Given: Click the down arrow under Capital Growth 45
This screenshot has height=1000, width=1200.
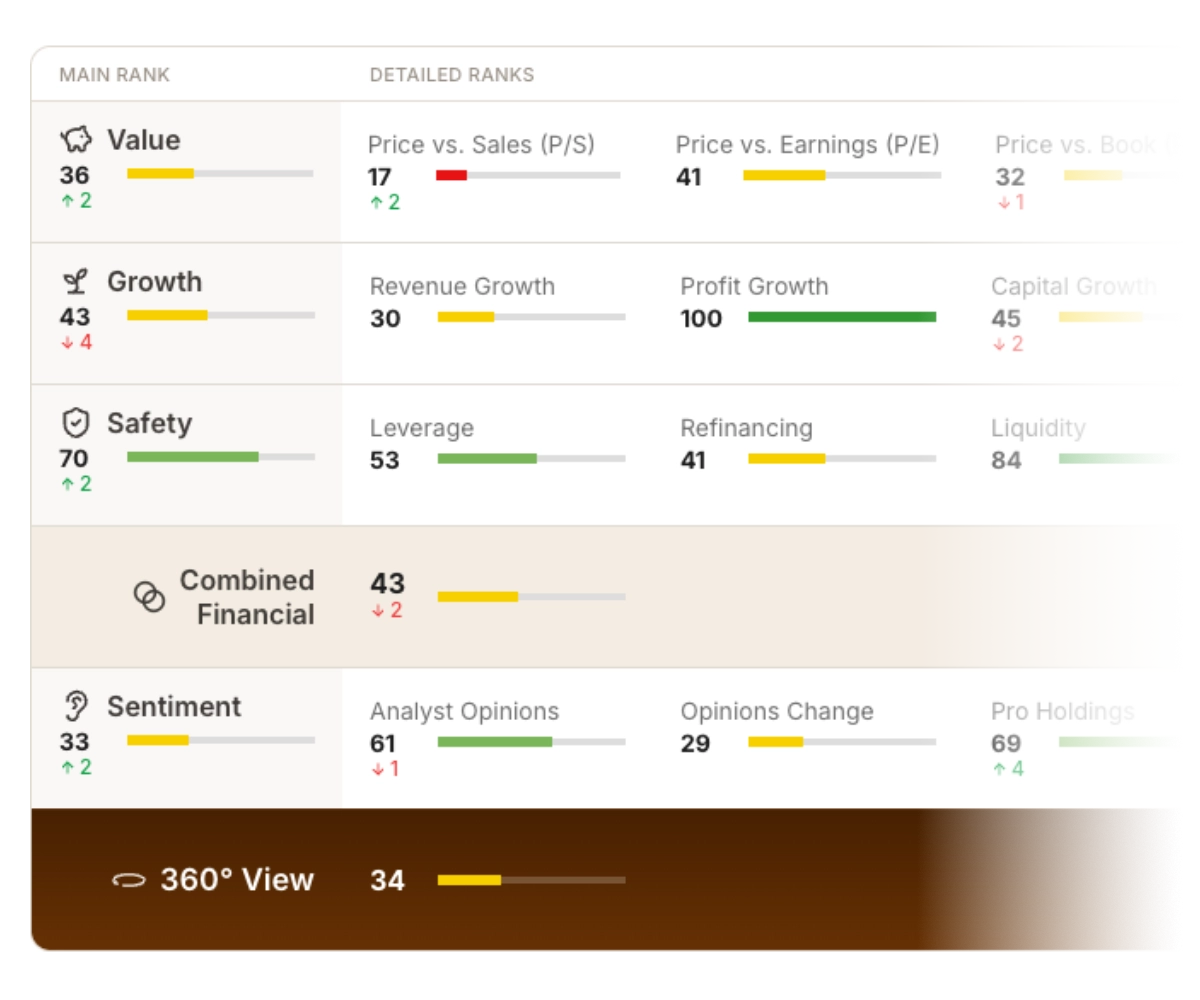Looking at the screenshot, I should coord(999,344).
